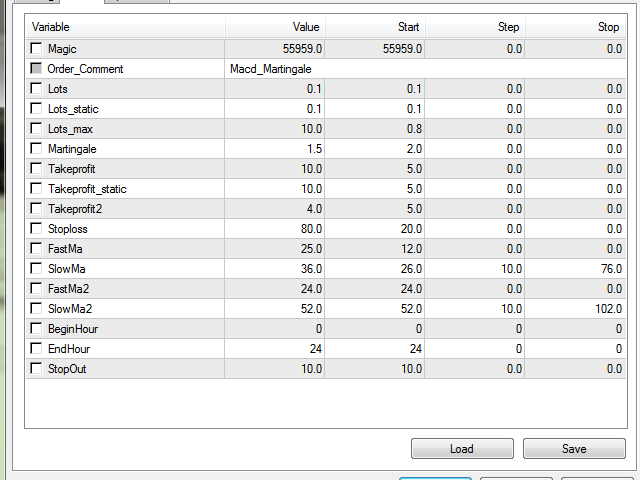Select the Variable column header
Screen dimensions: 640x480
pyautogui.click(x=125, y=27)
